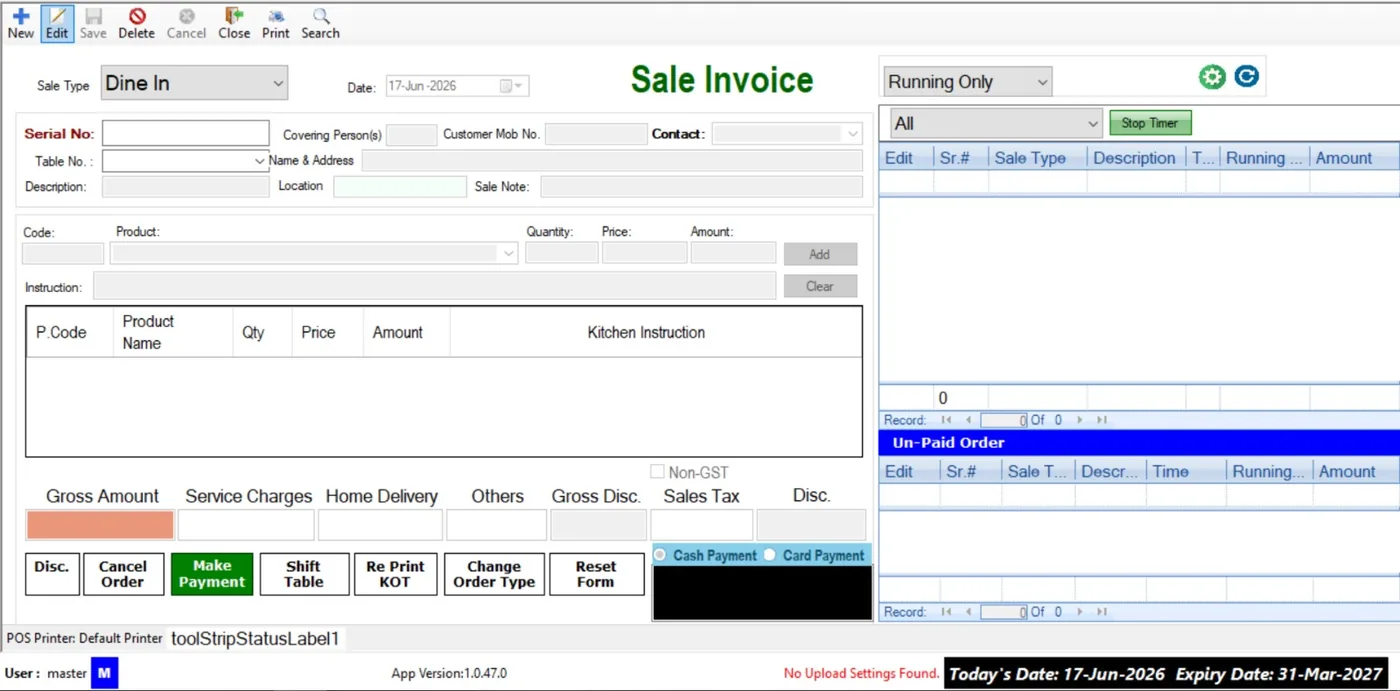1400x691 pixels.
Task: Go to next record in Running orders navigator
Action: click(1079, 420)
